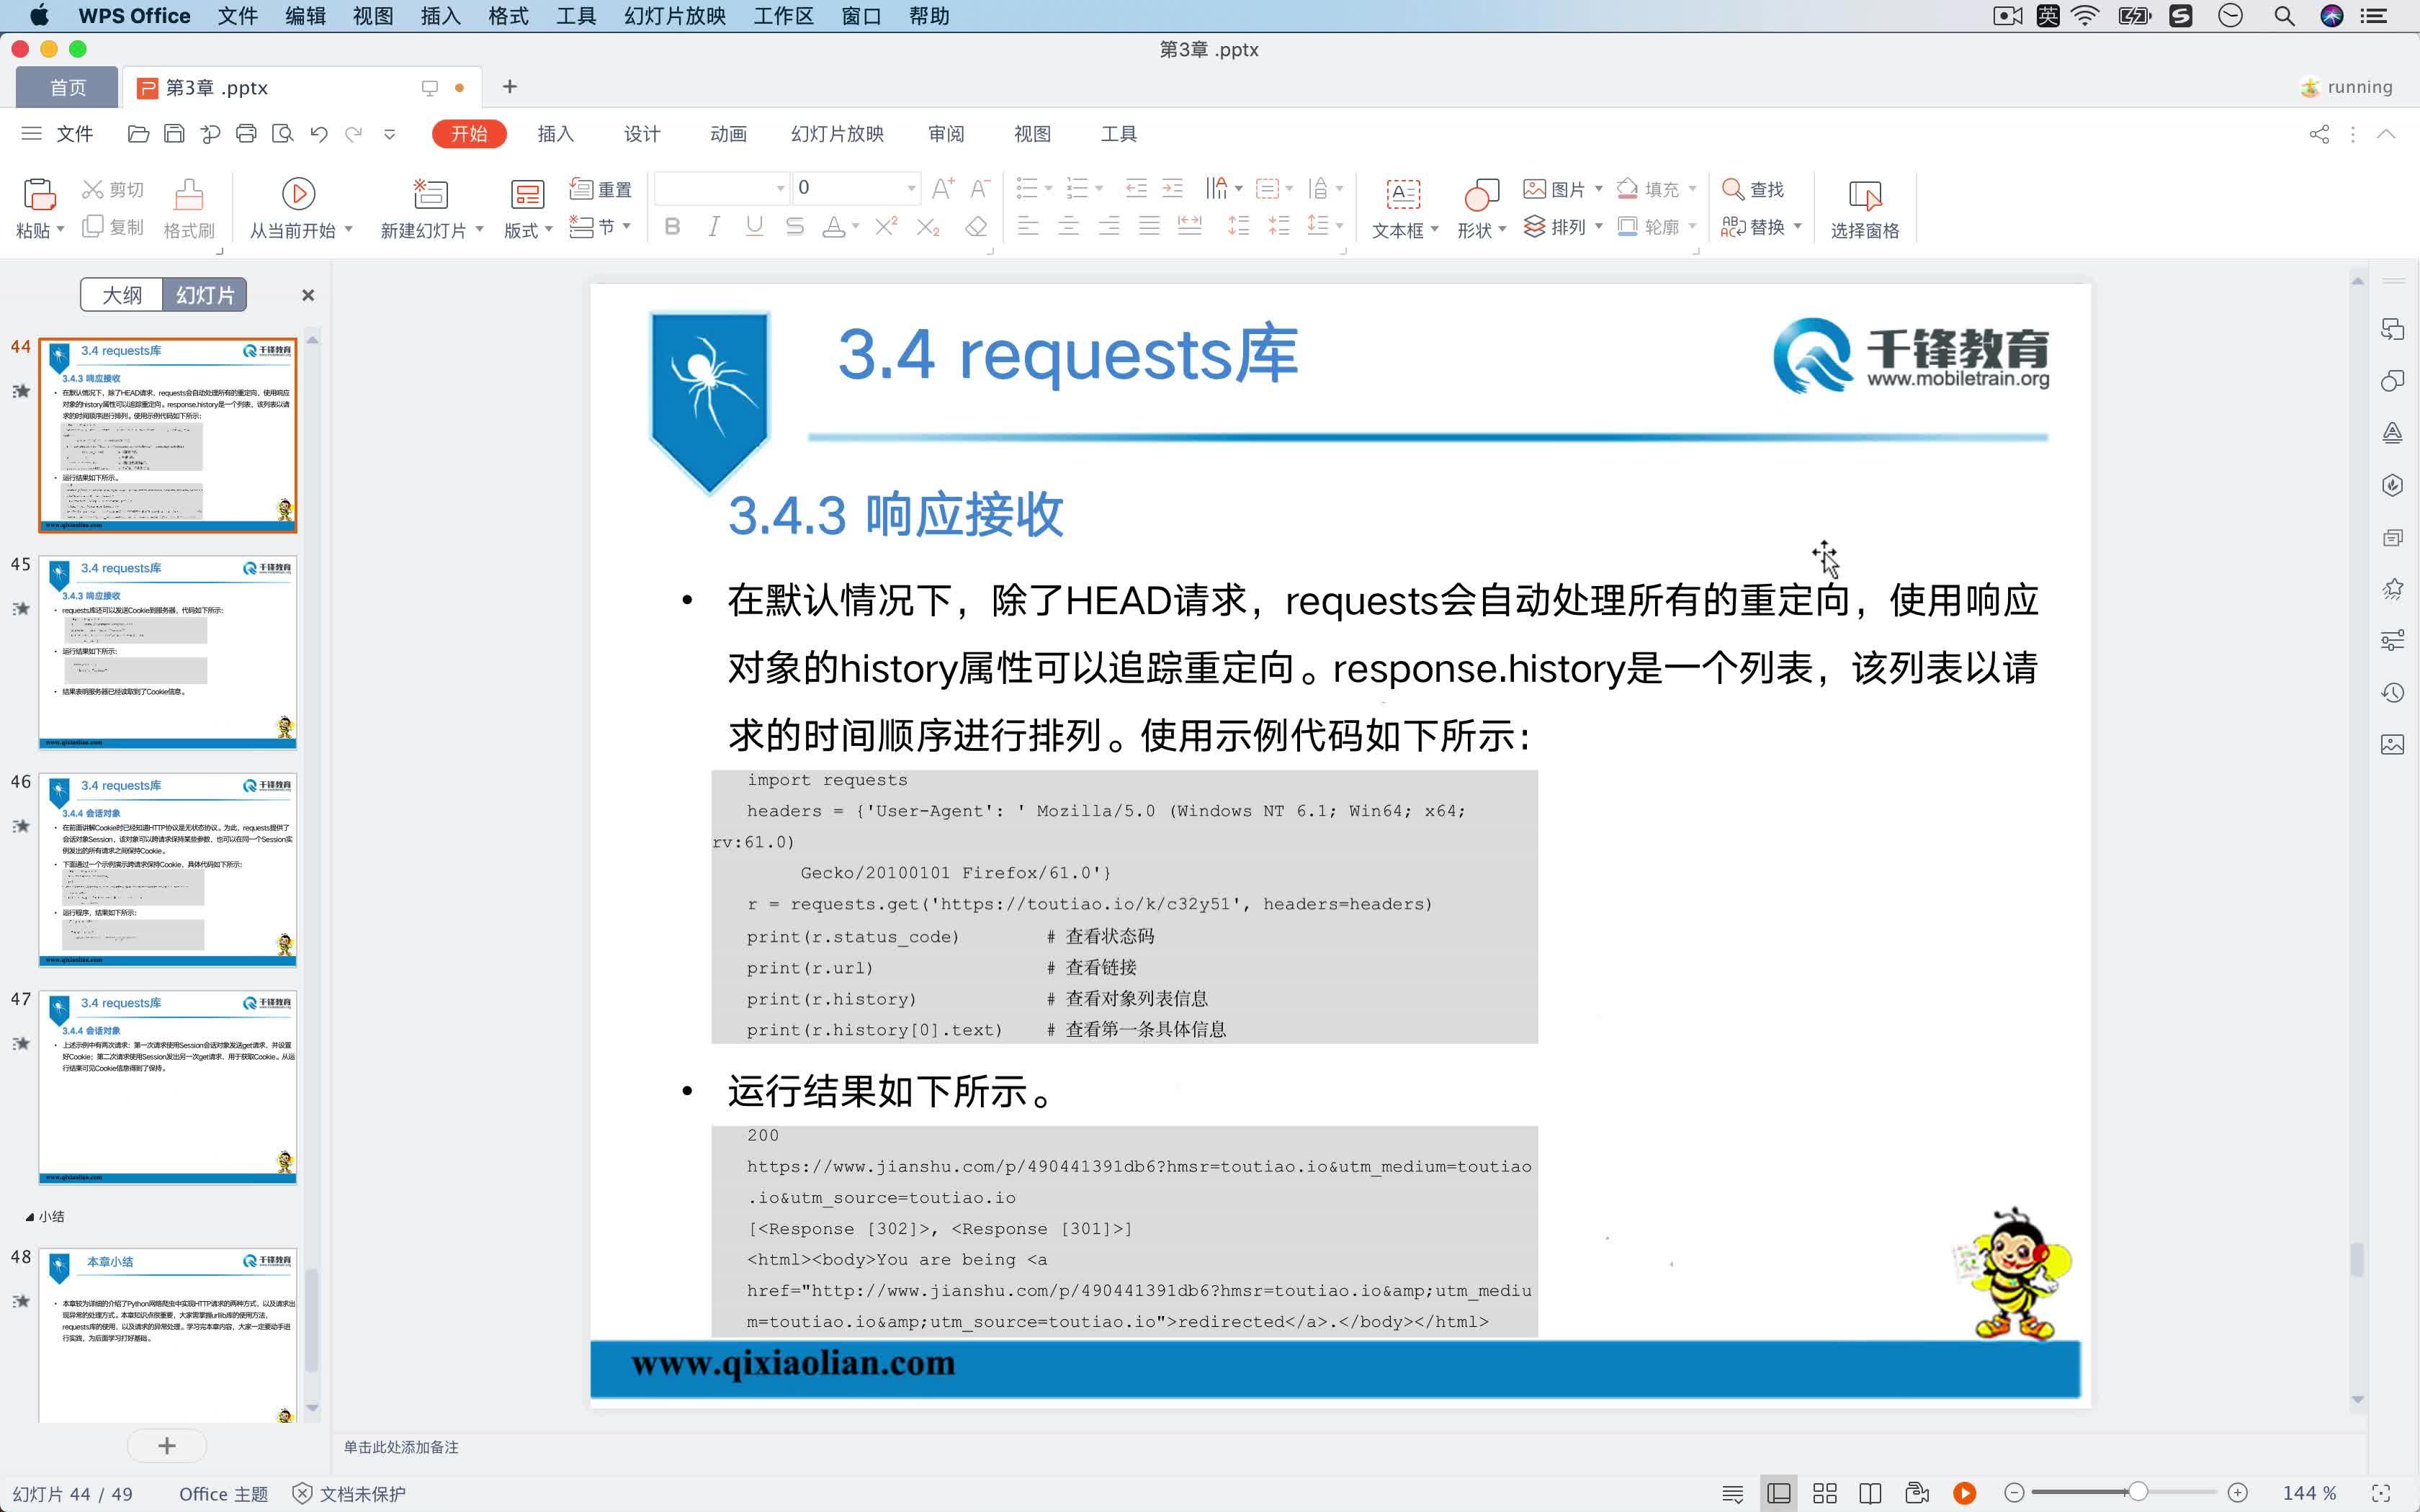The image size is (2420, 1512).
Task: Toggle subscript X₂ formatting
Action: [x=928, y=227]
